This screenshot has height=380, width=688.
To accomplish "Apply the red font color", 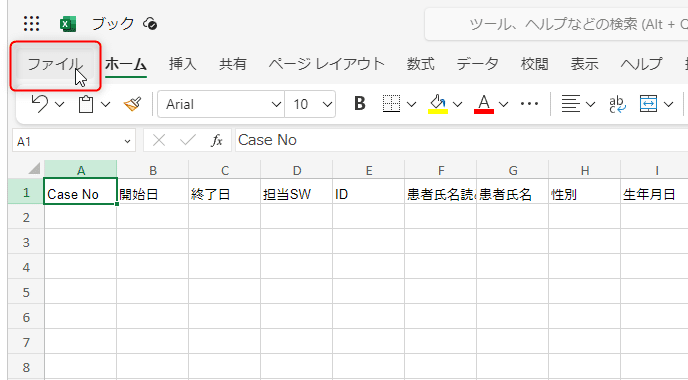I will tap(484, 104).
